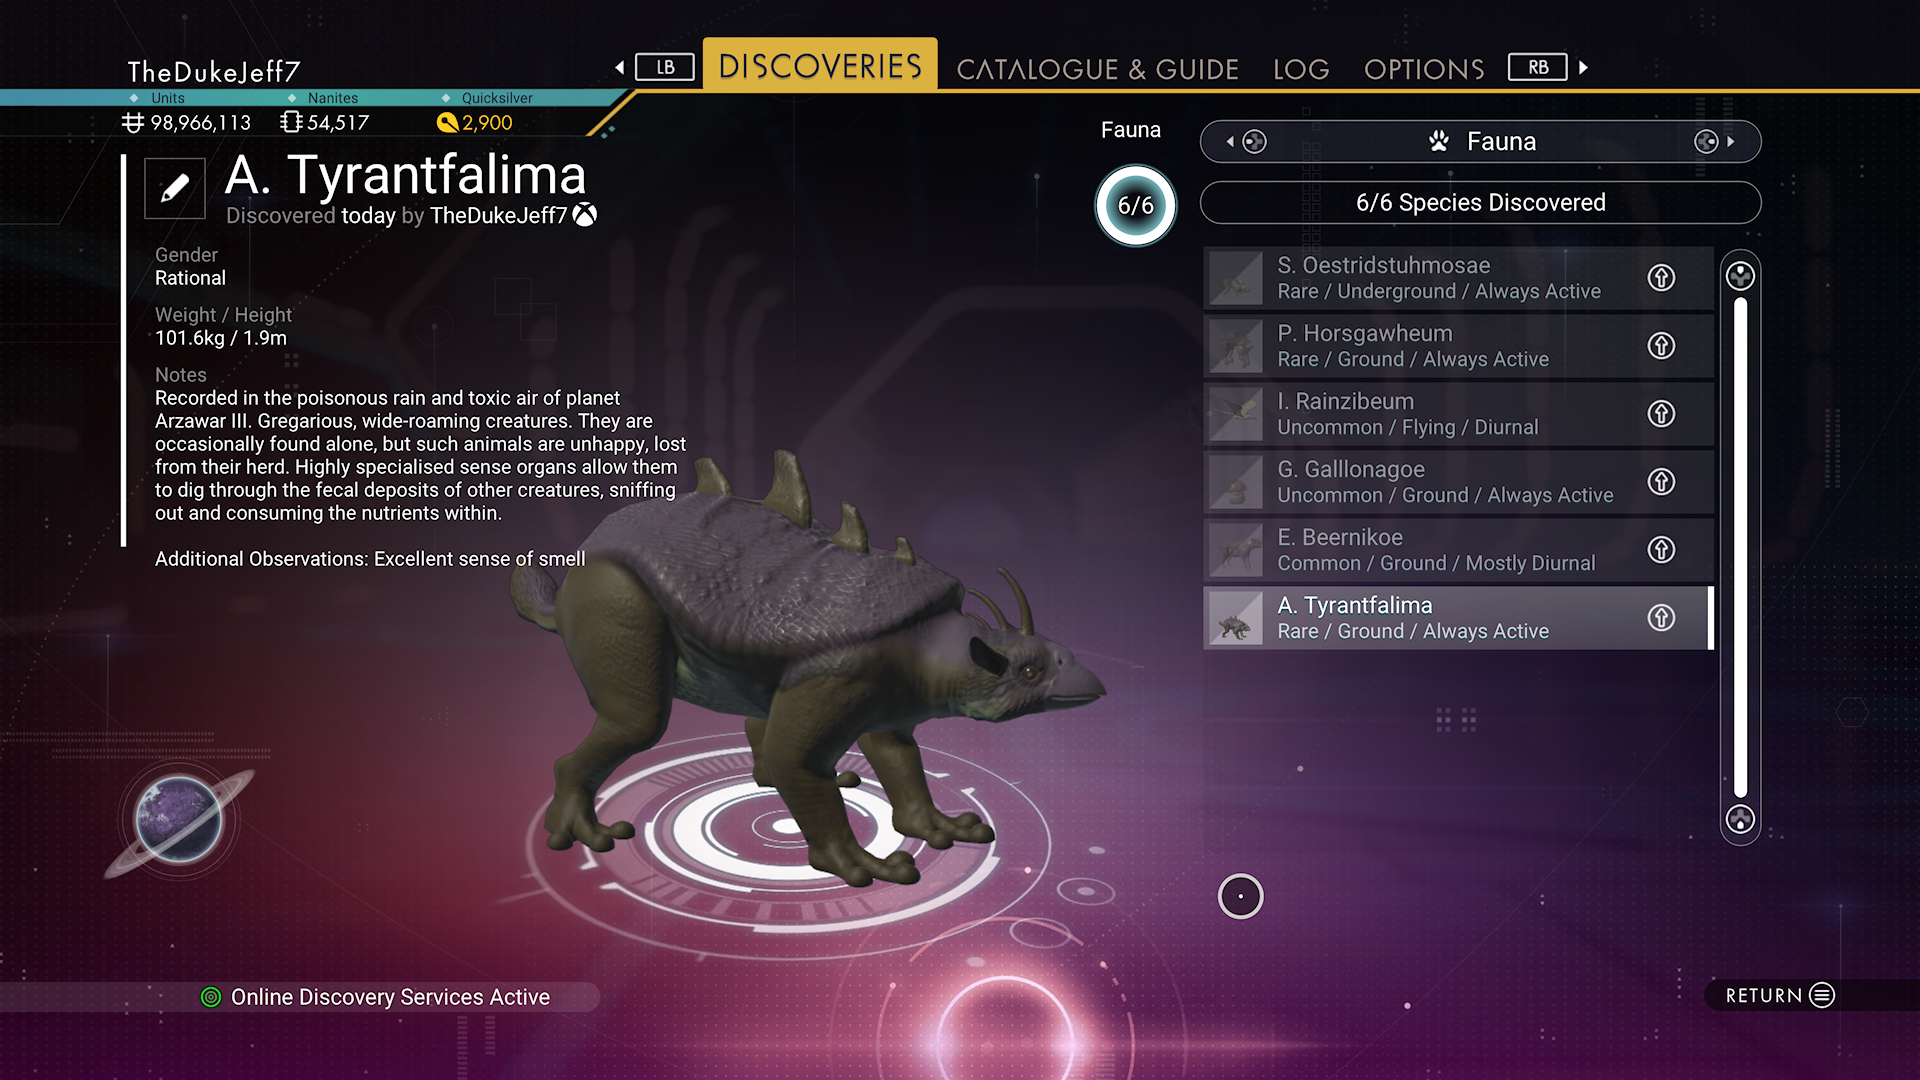
Task: Click the Return button
Action: 1780,995
